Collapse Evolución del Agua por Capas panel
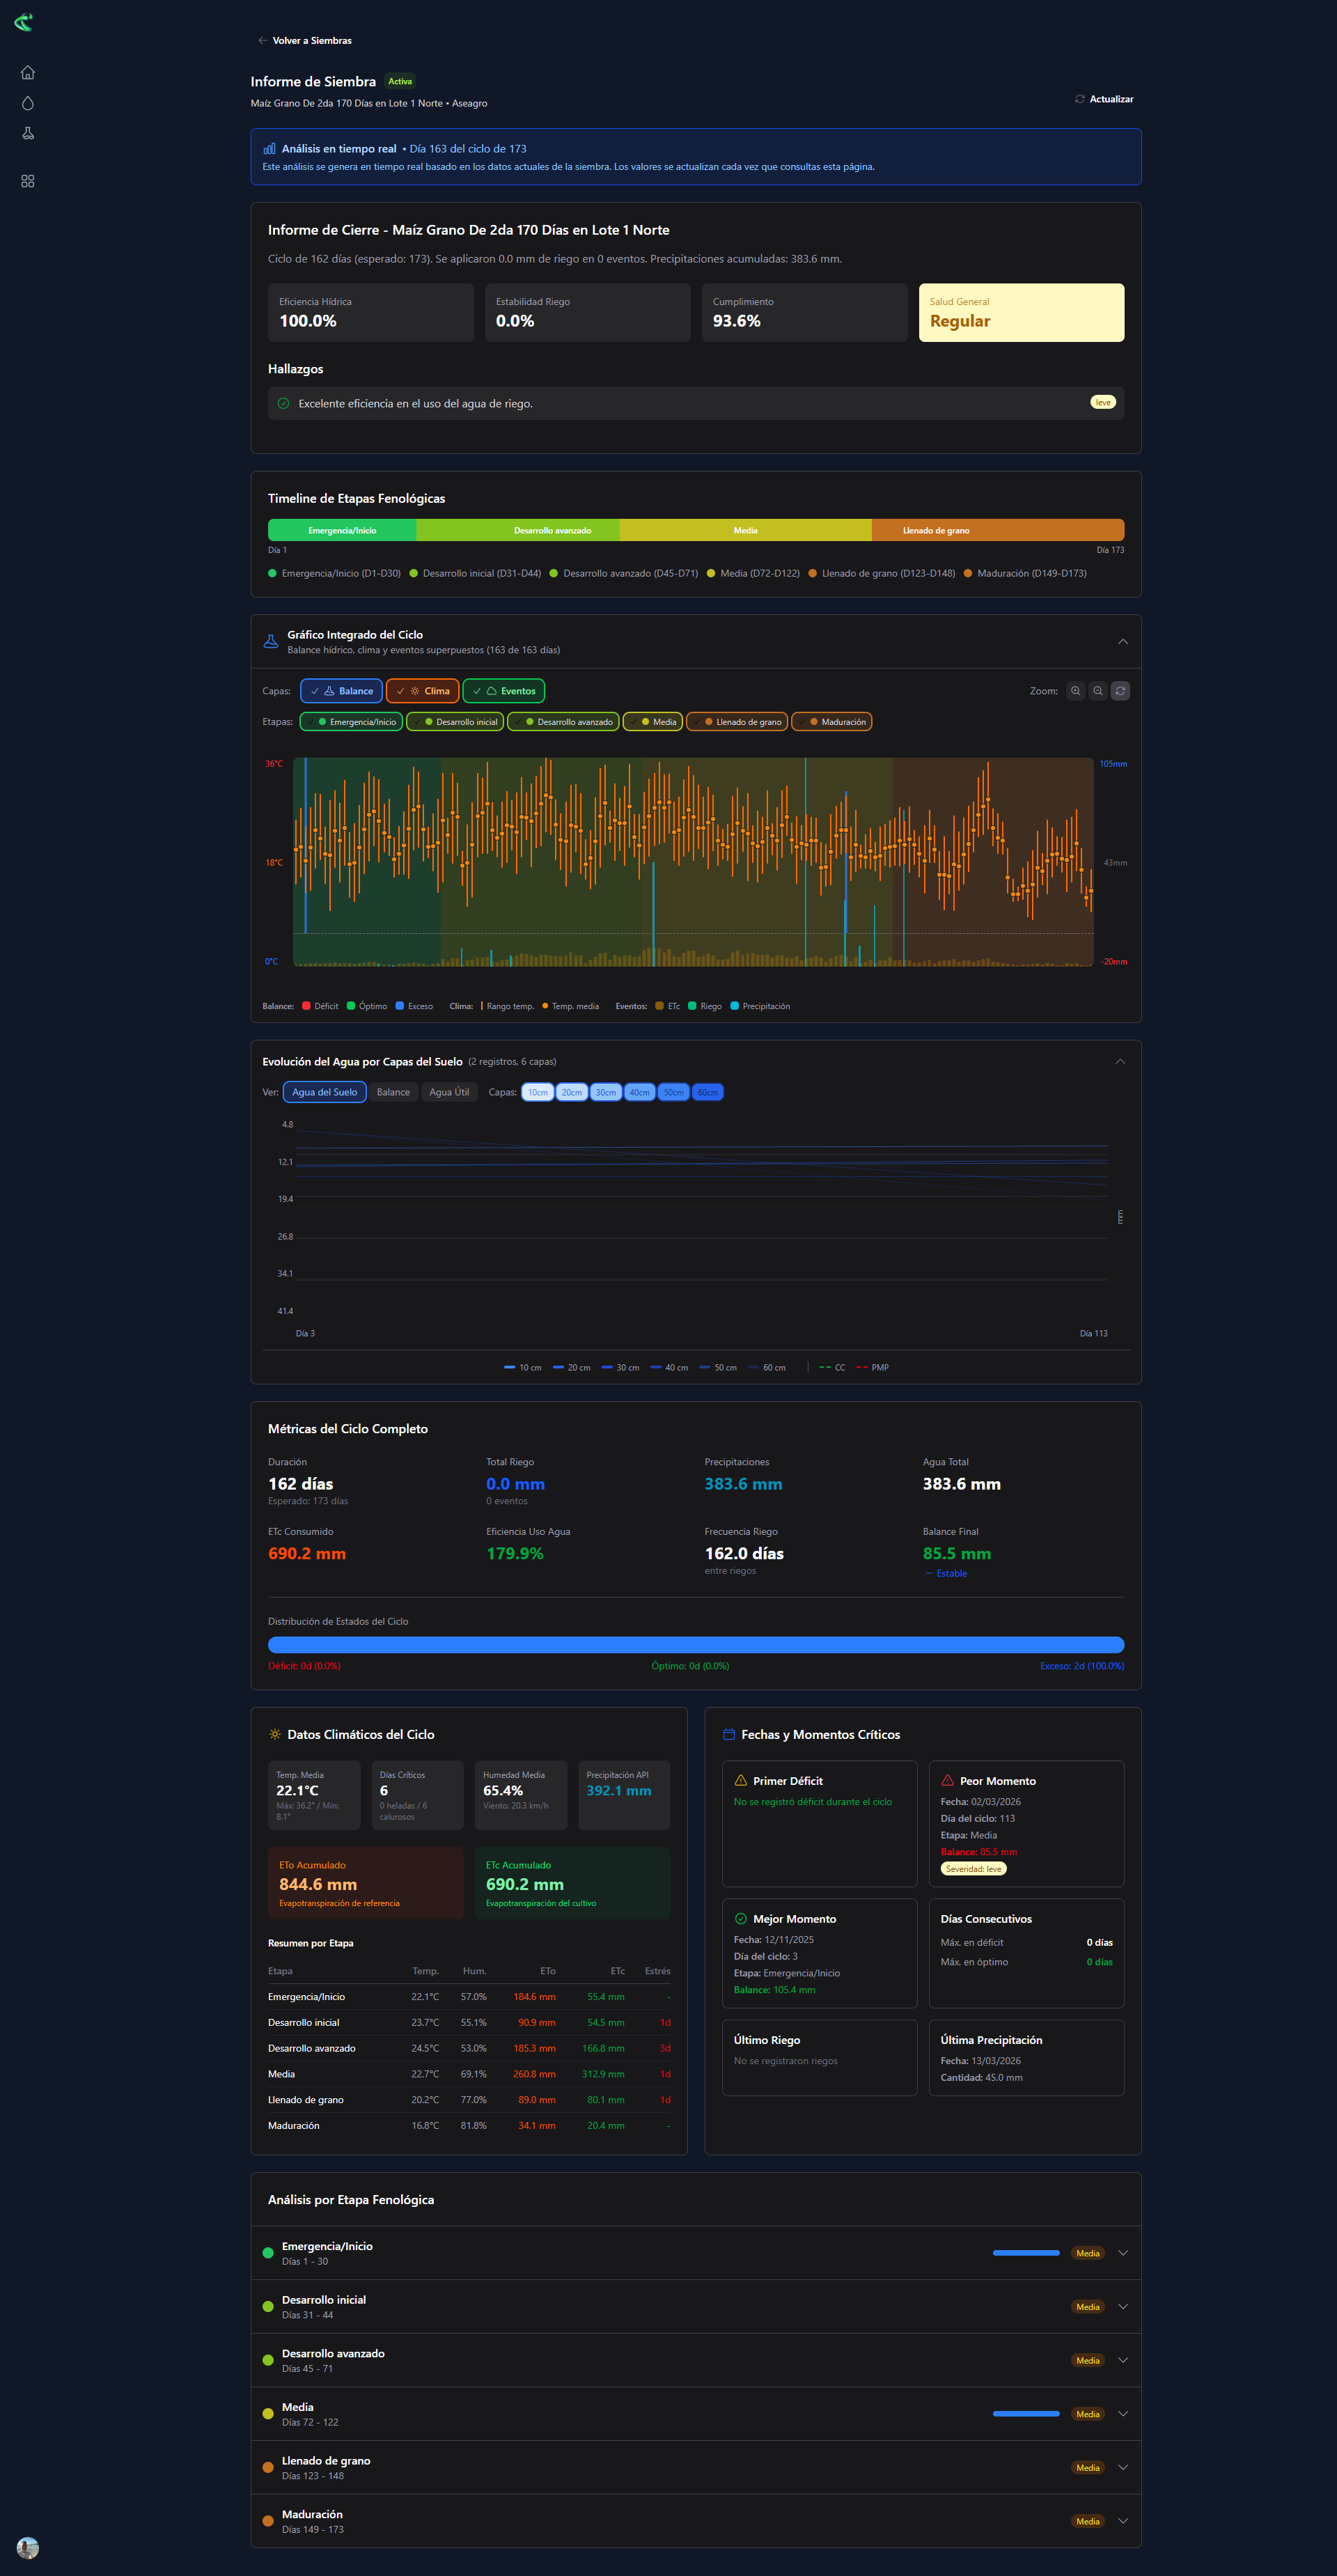Image resolution: width=1337 pixels, height=2576 pixels. pyautogui.click(x=1120, y=1062)
